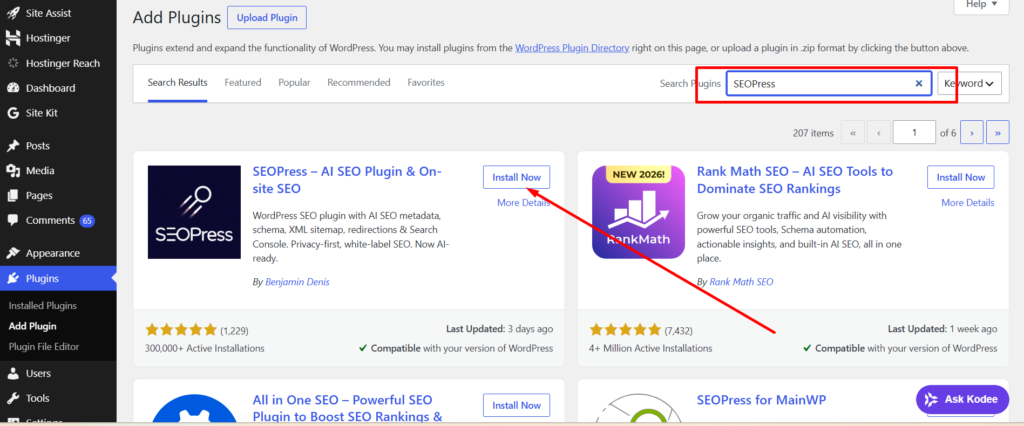
Task: Click 'Last Updated: 1 week ago' text
Action: tap(942, 329)
